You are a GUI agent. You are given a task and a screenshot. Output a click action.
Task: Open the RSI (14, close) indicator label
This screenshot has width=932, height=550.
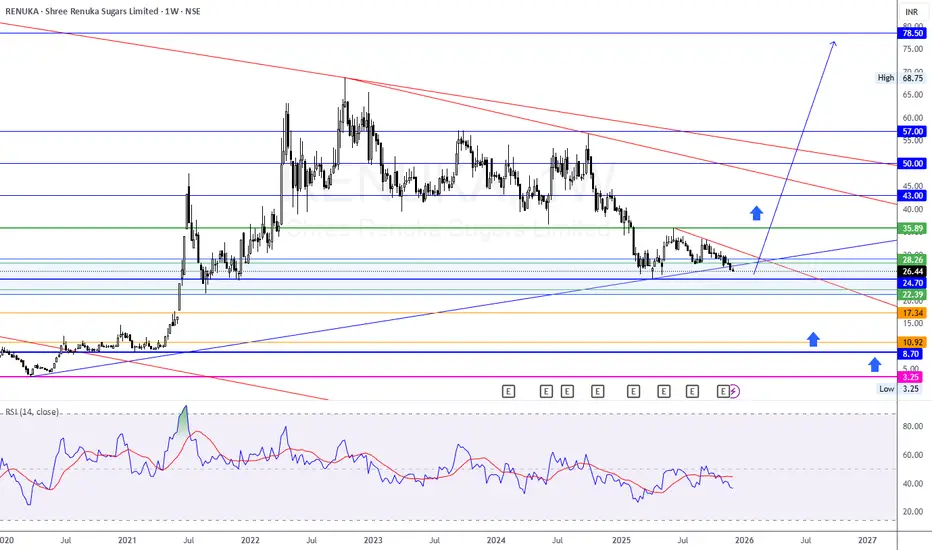tap(33, 411)
